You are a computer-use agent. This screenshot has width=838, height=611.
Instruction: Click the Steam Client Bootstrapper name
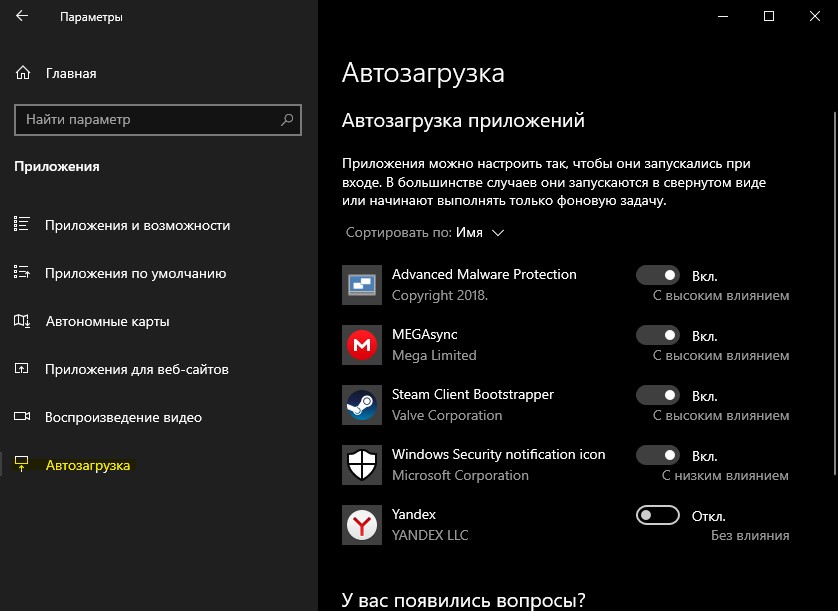pyautogui.click(x=472, y=395)
